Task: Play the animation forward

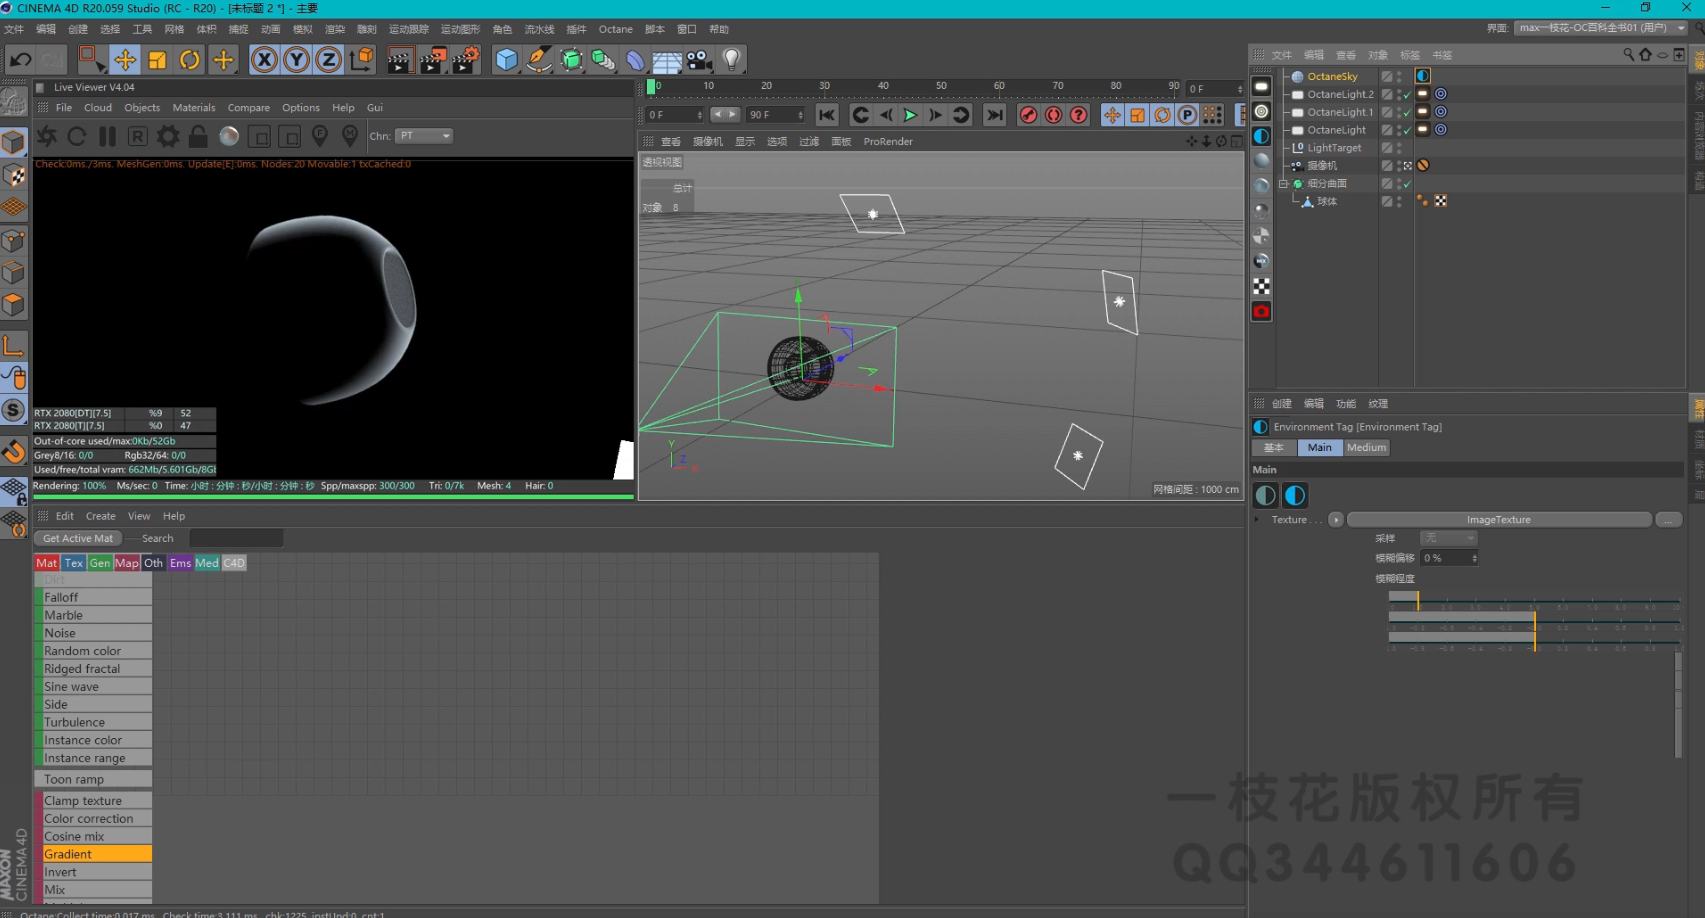Action: pyautogui.click(x=910, y=115)
